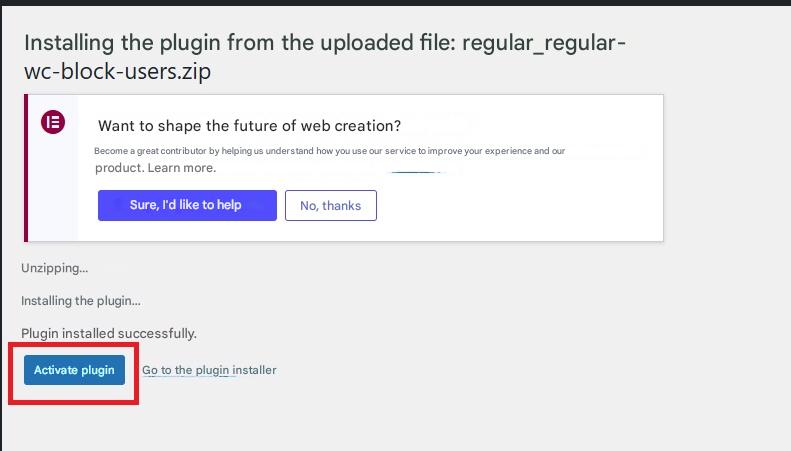Click the "Plugin installed successfully." message

[x=109, y=333]
